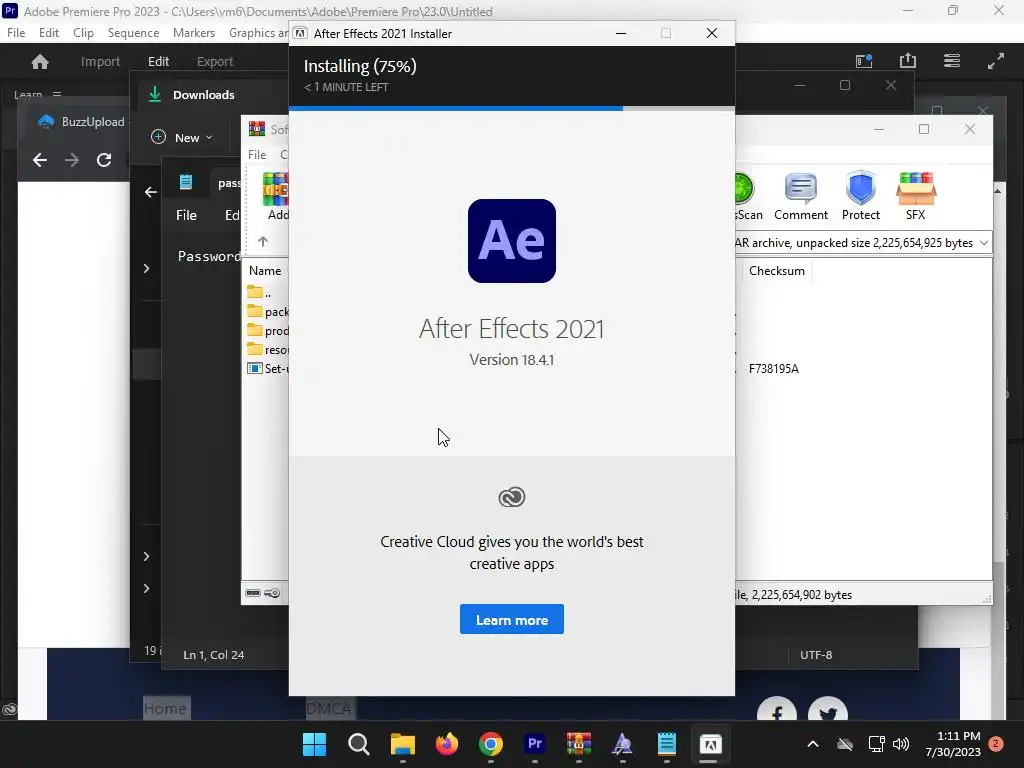The height and width of the screenshot is (768, 1024).
Task: Open Premiere Pro Sequence menu
Action: [133, 33]
